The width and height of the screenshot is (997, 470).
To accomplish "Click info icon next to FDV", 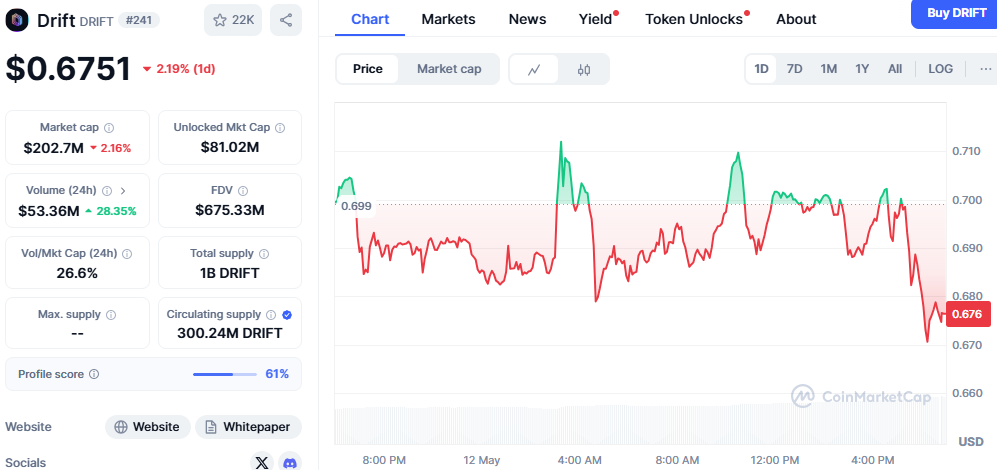I will (x=243, y=191).
